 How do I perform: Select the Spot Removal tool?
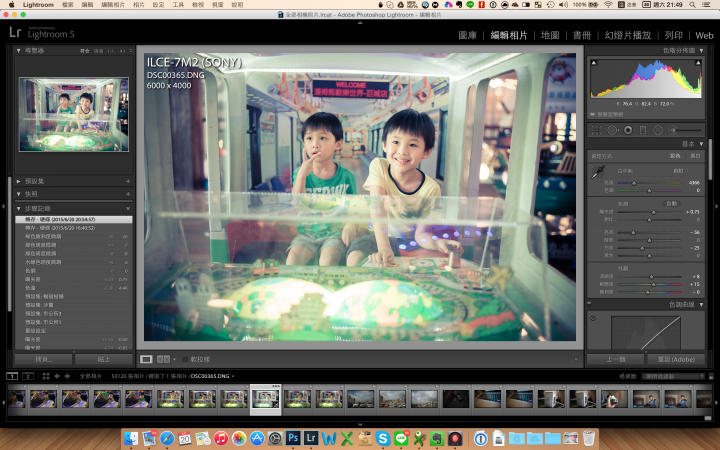(612, 130)
